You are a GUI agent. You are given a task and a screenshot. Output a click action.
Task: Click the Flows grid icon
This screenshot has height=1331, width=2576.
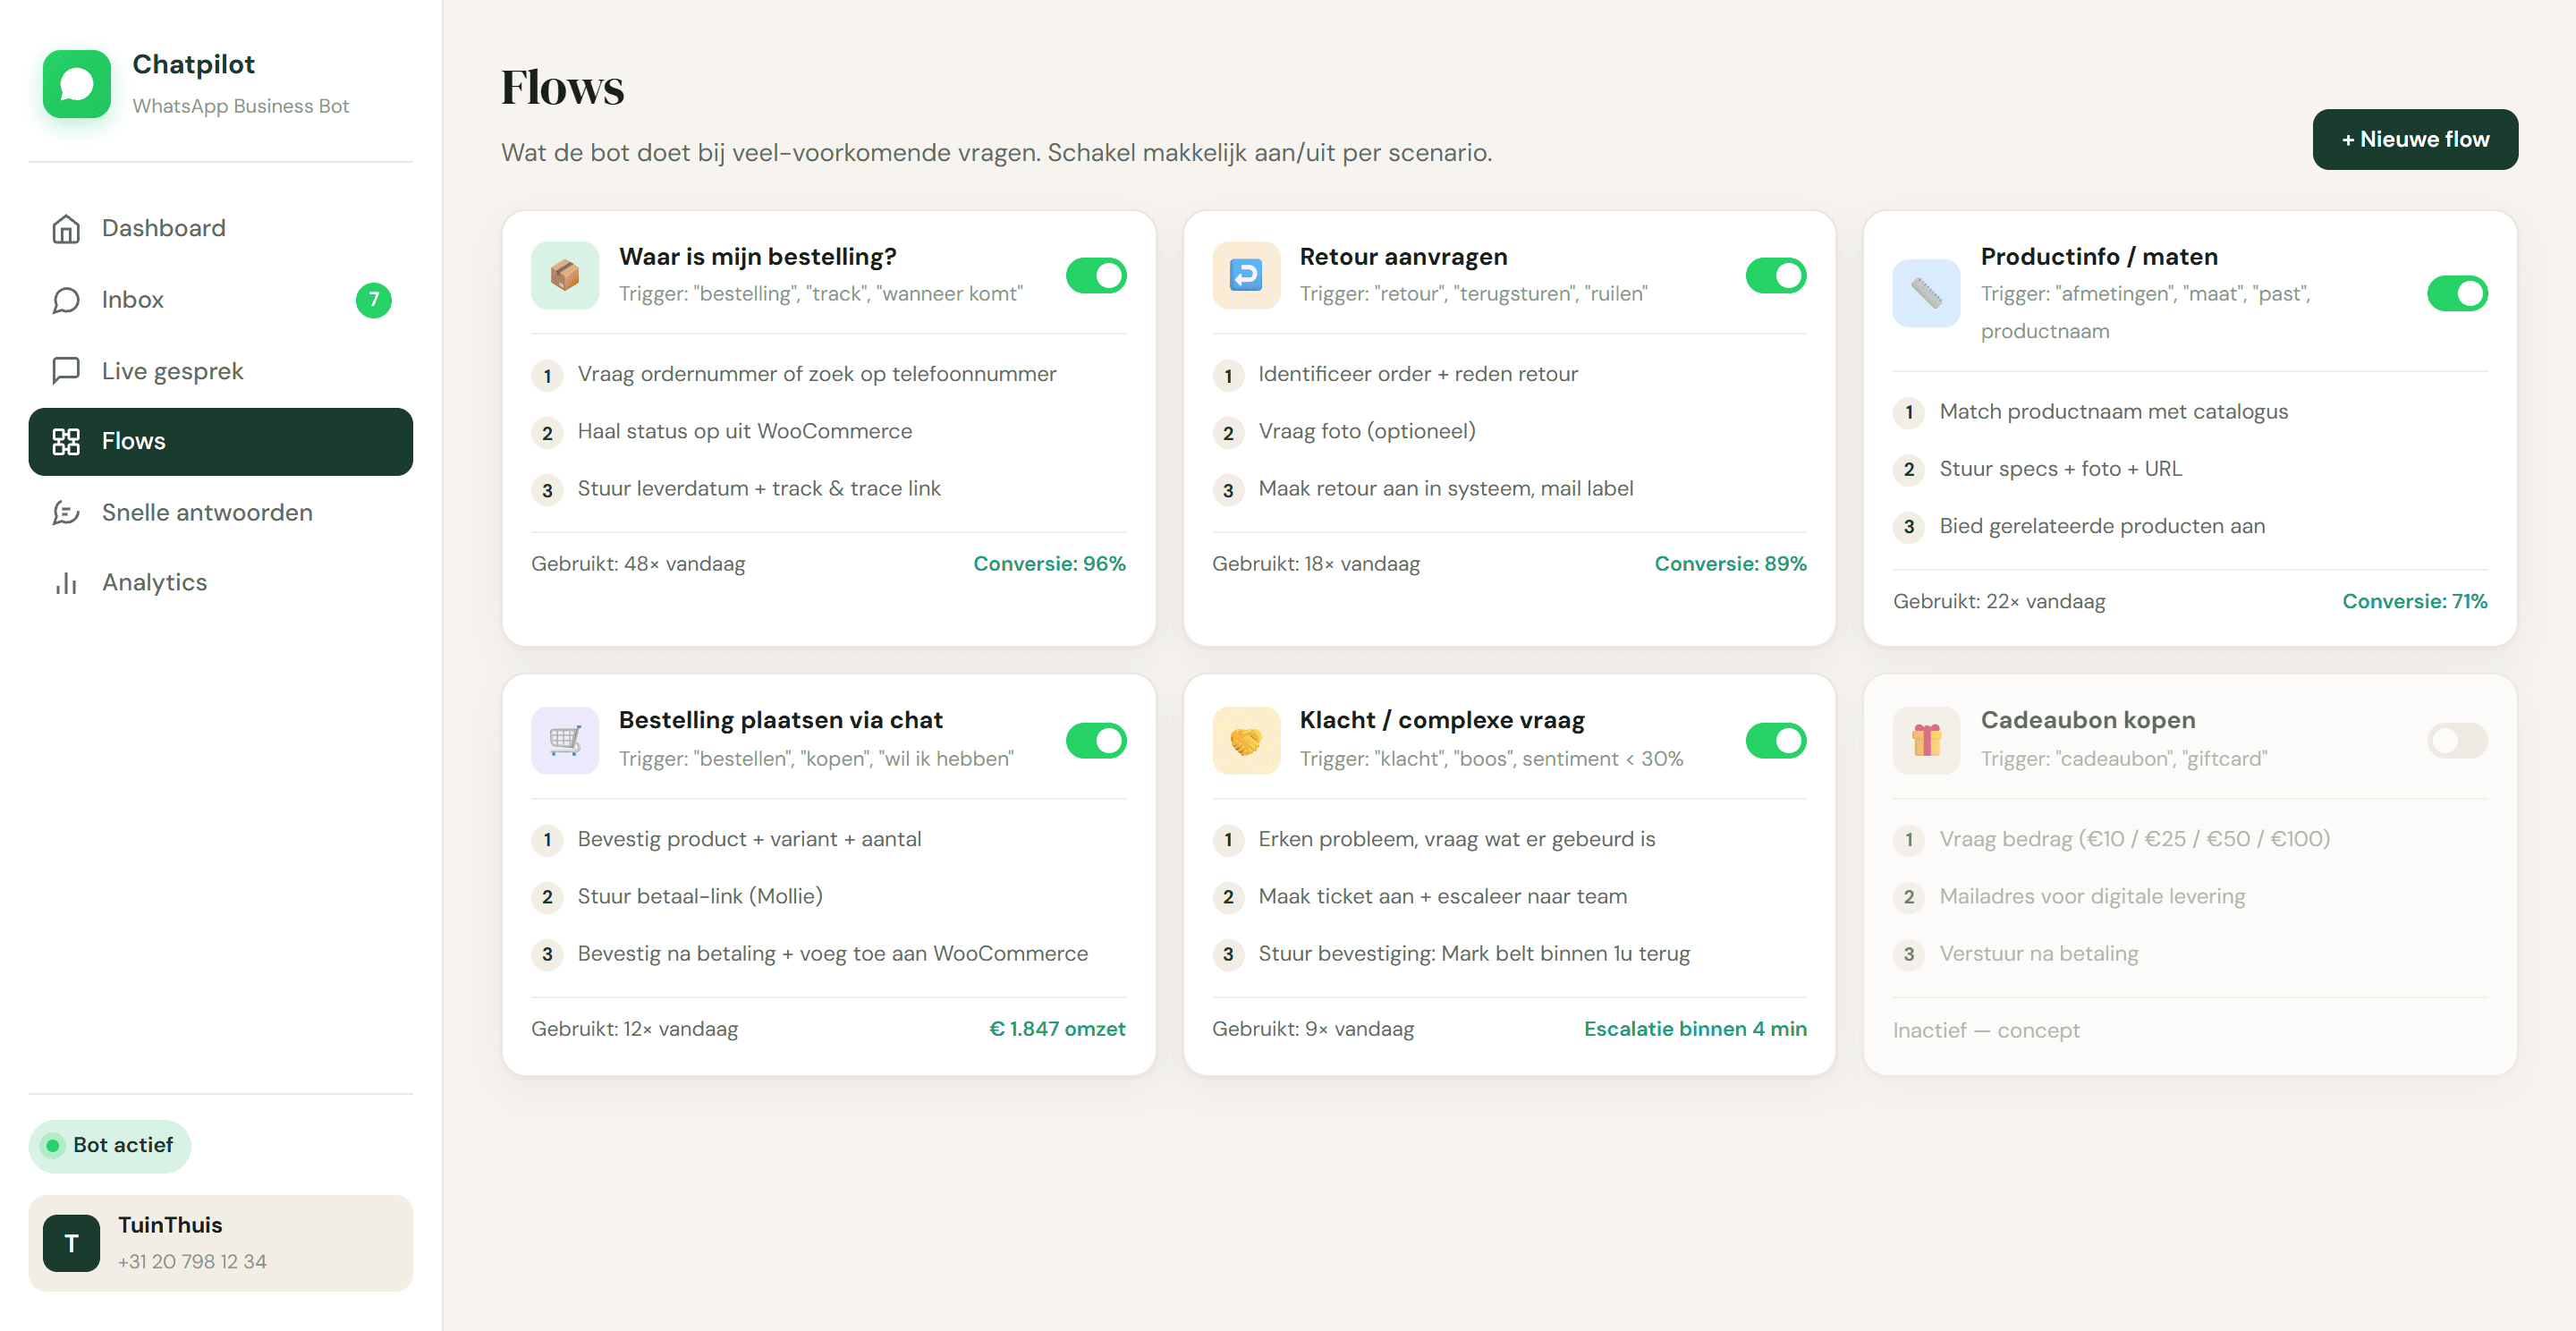[x=66, y=441]
